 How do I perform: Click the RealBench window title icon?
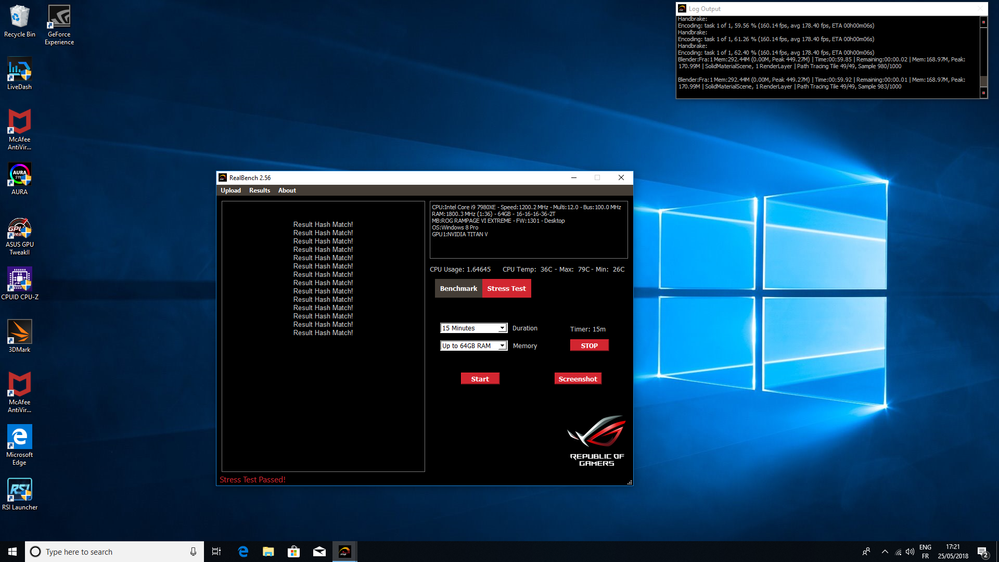(222, 178)
